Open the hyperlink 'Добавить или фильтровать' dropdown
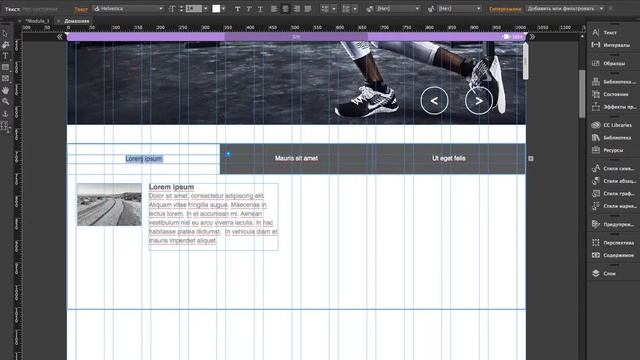This screenshot has height=360, width=640. [565, 9]
